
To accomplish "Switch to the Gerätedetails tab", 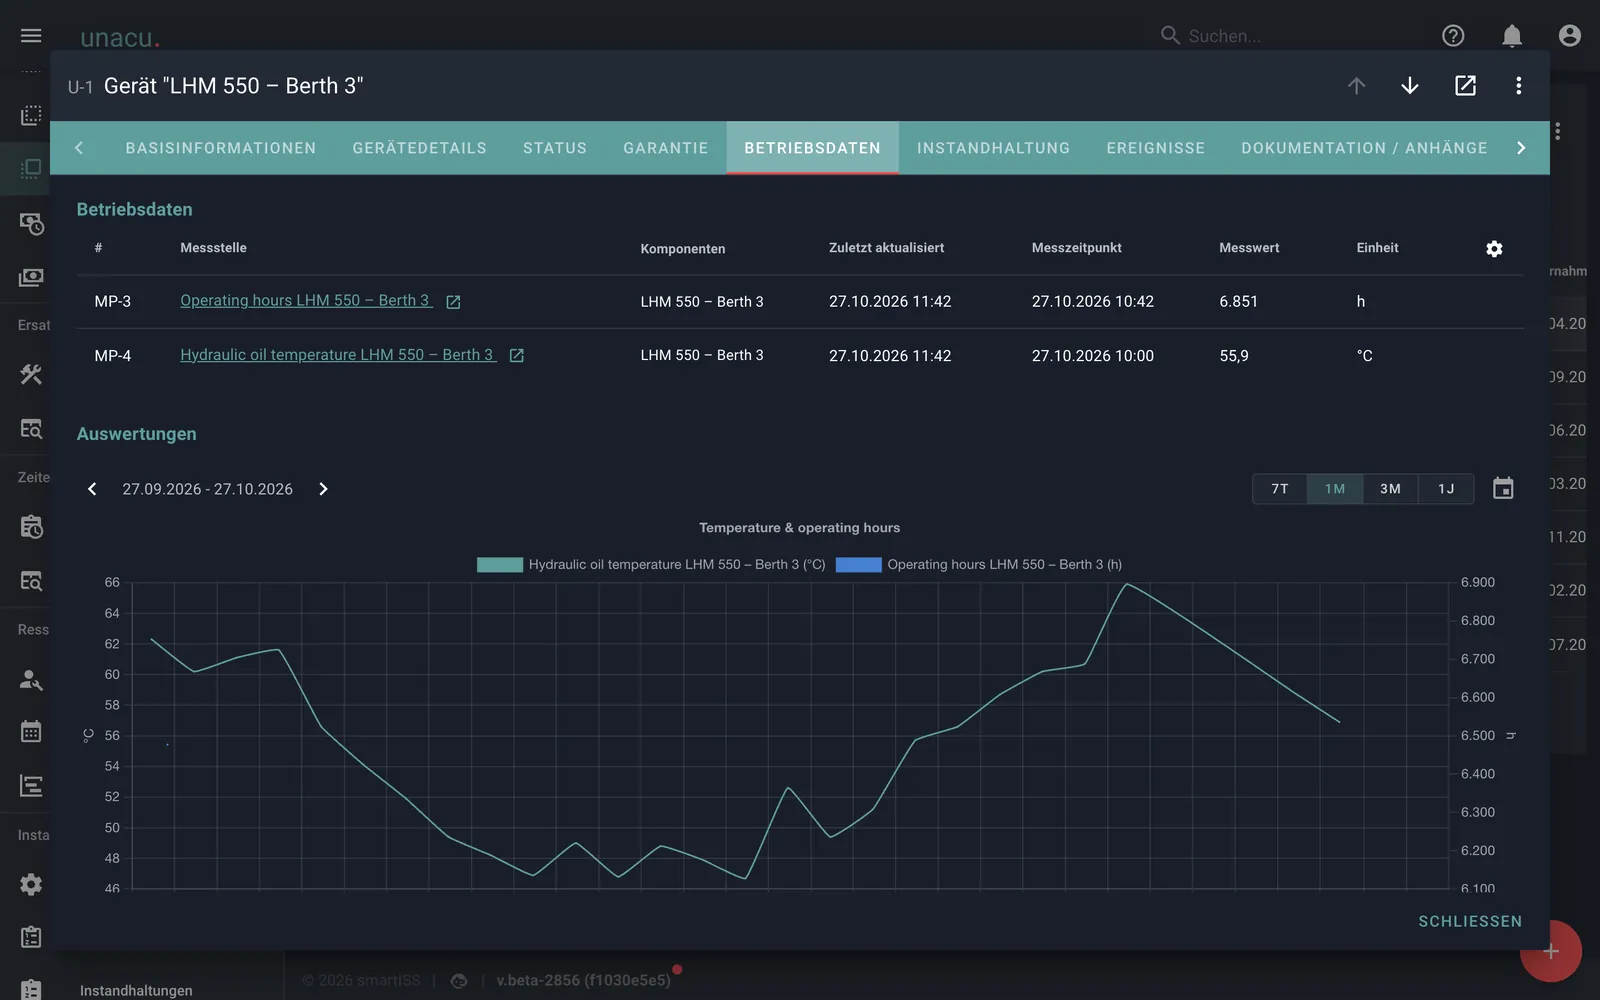I will click(420, 148).
